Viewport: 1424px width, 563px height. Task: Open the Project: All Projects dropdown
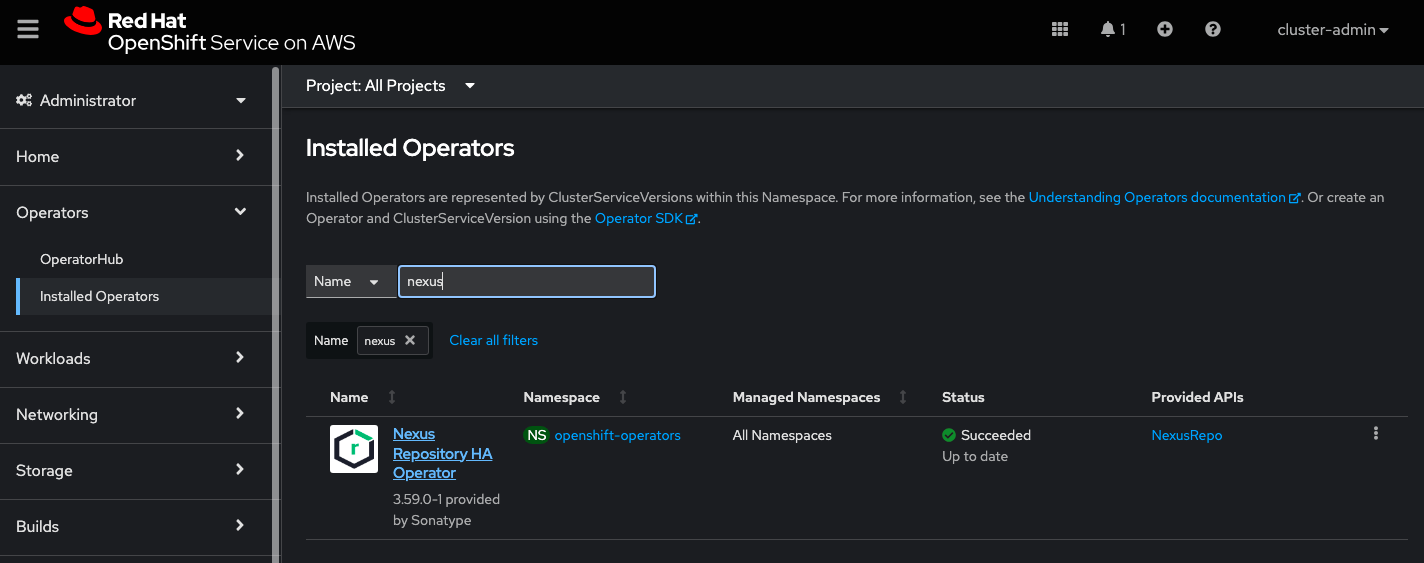tap(390, 86)
